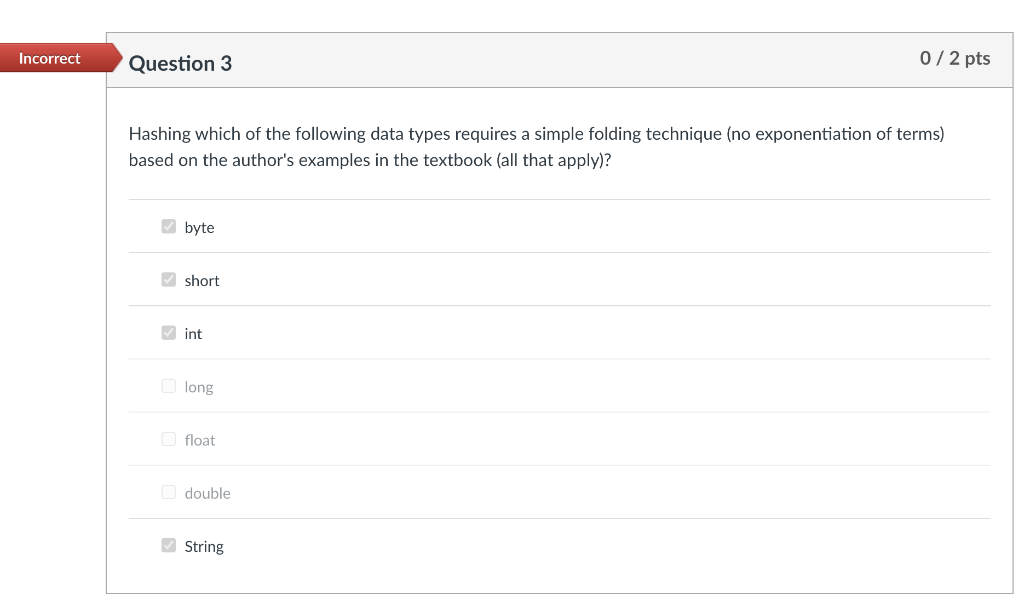The height and width of the screenshot is (605, 1024).
Task: Check the short checkbox
Action: click(x=168, y=279)
